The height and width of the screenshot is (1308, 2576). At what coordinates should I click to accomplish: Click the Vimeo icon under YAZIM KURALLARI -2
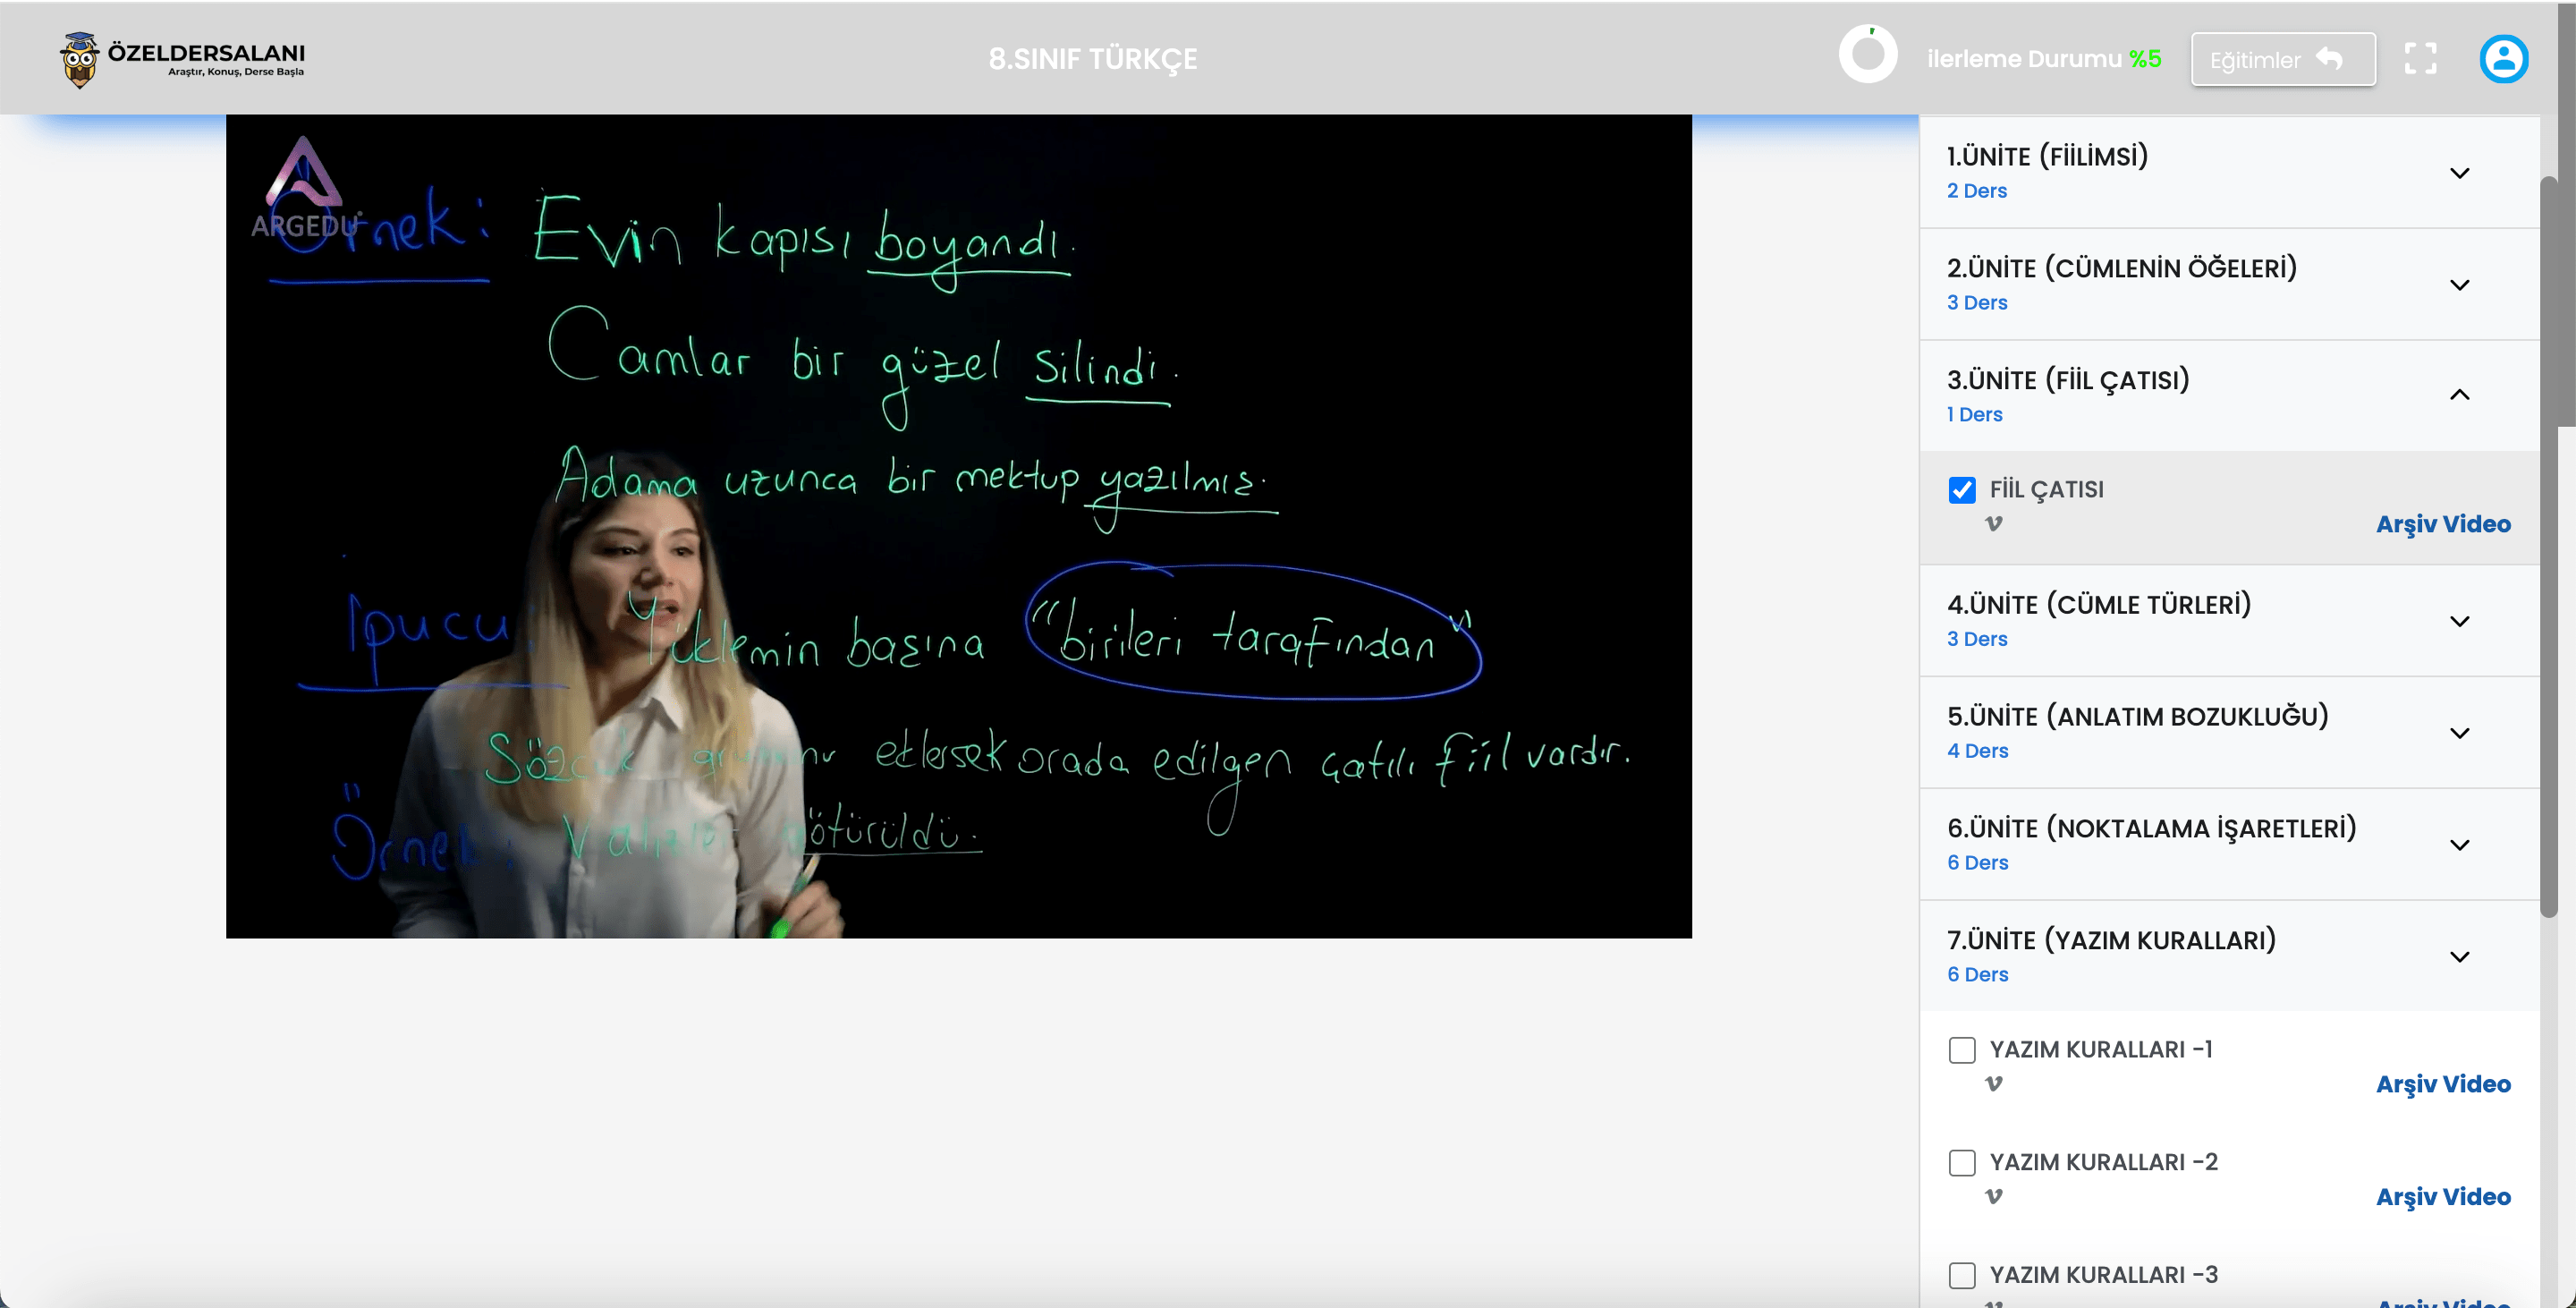click(x=1993, y=1196)
